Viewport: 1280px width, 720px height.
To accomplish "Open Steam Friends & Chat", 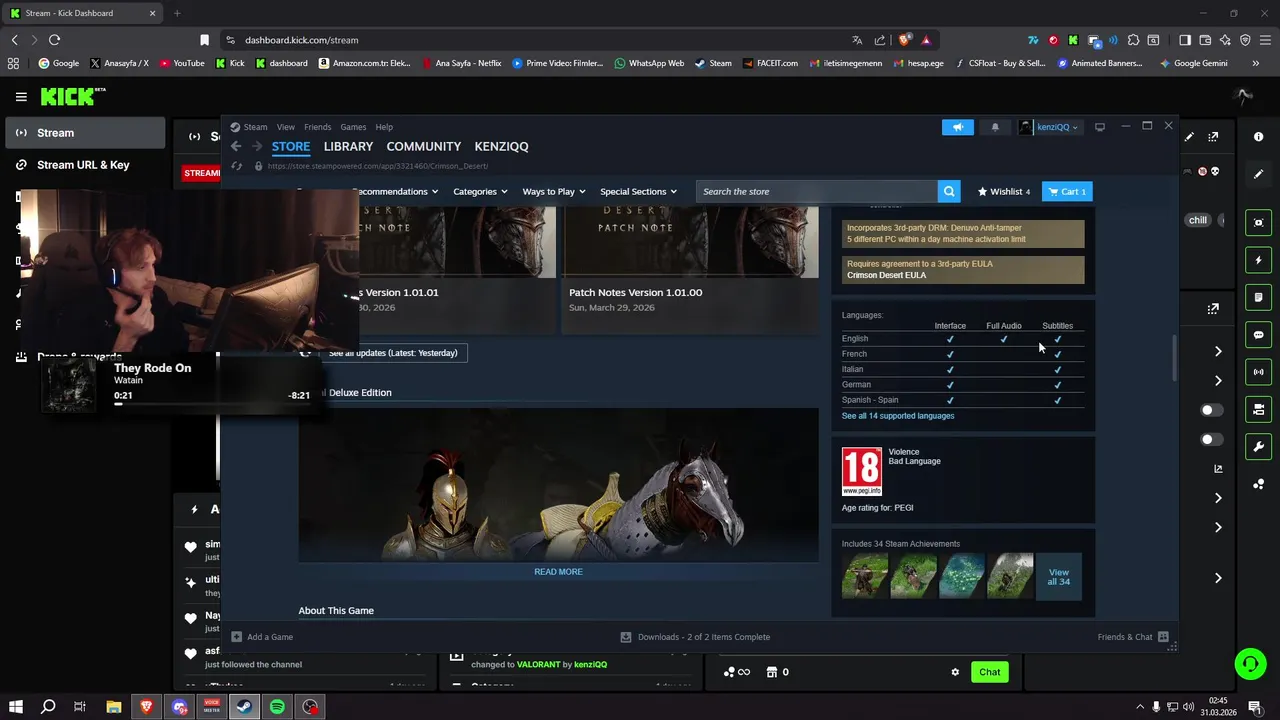I will 1132,637.
